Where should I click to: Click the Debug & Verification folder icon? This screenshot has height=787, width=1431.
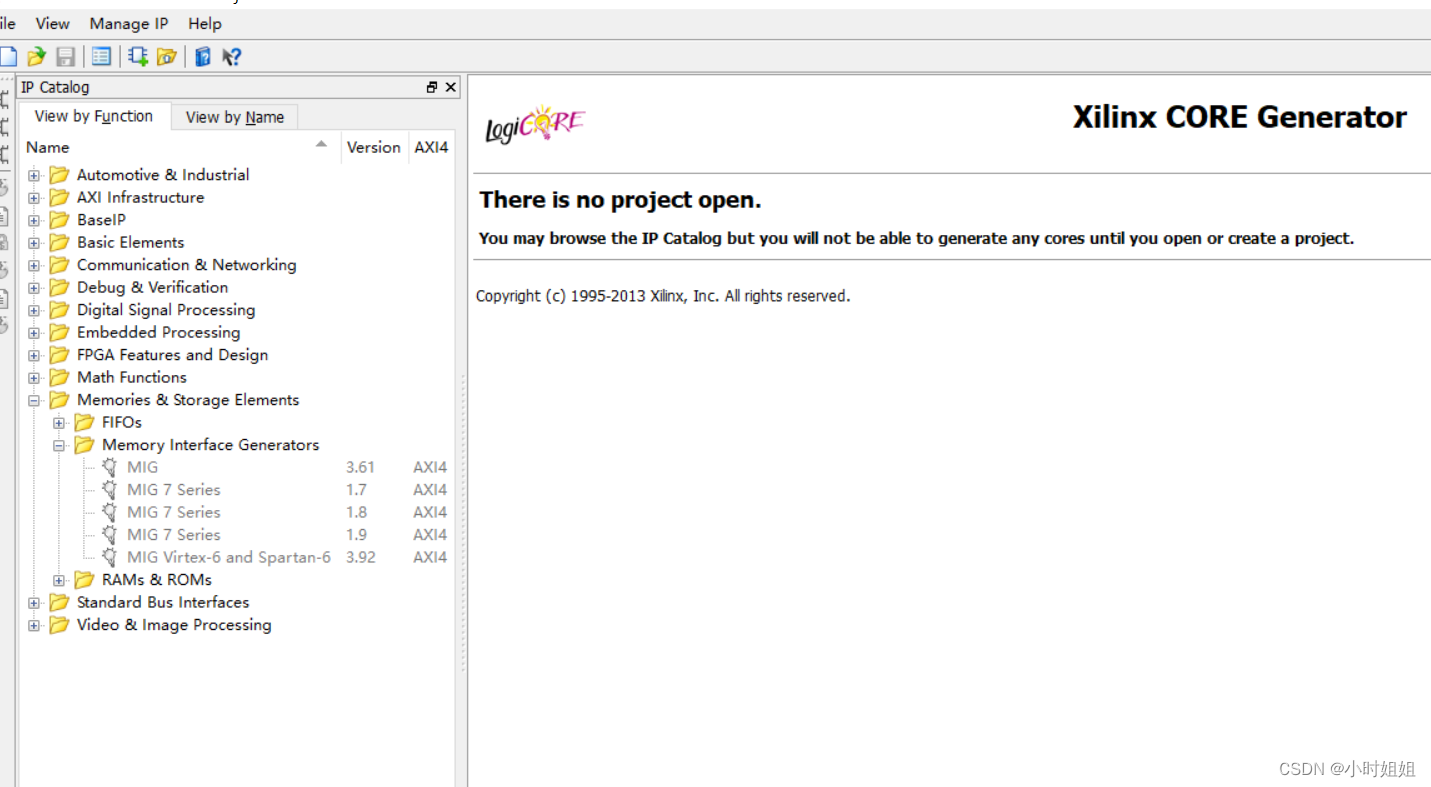(x=60, y=288)
